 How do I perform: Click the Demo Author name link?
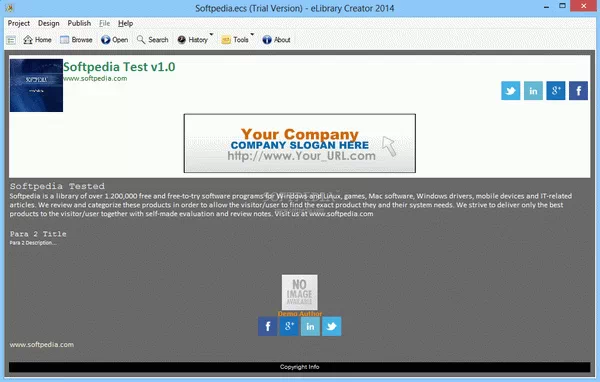pos(300,313)
